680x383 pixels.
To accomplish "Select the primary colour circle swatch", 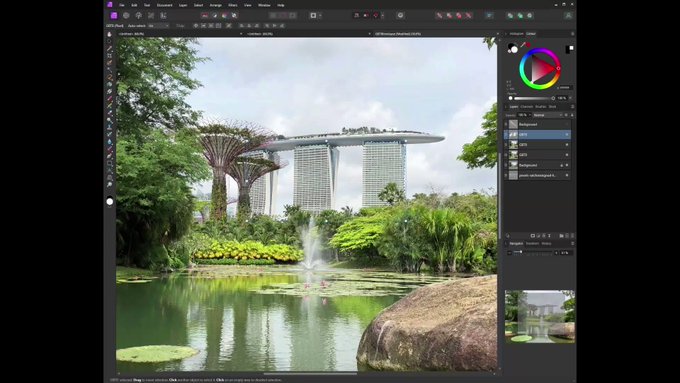I will pyautogui.click(x=514, y=49).
